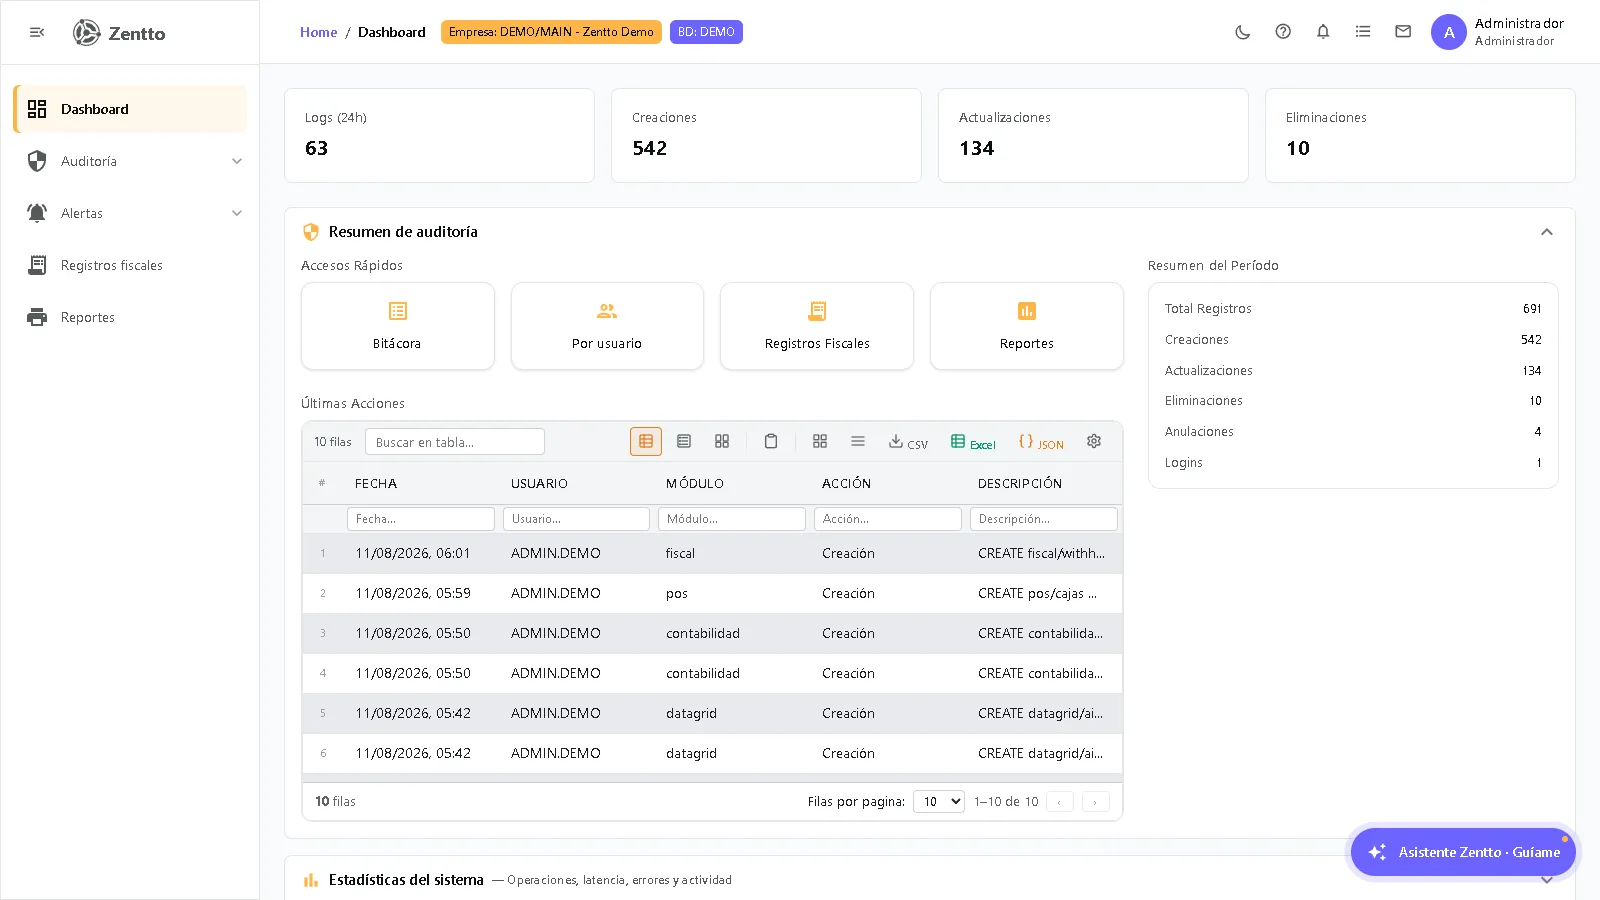This screenshot has width=1600, height=900.
Task: Export the table as CSV
Action: tap(908, 442)
